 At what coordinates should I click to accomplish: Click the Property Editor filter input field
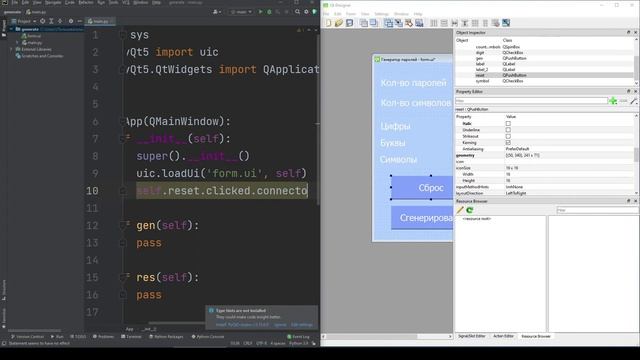[x=531, y=101]
